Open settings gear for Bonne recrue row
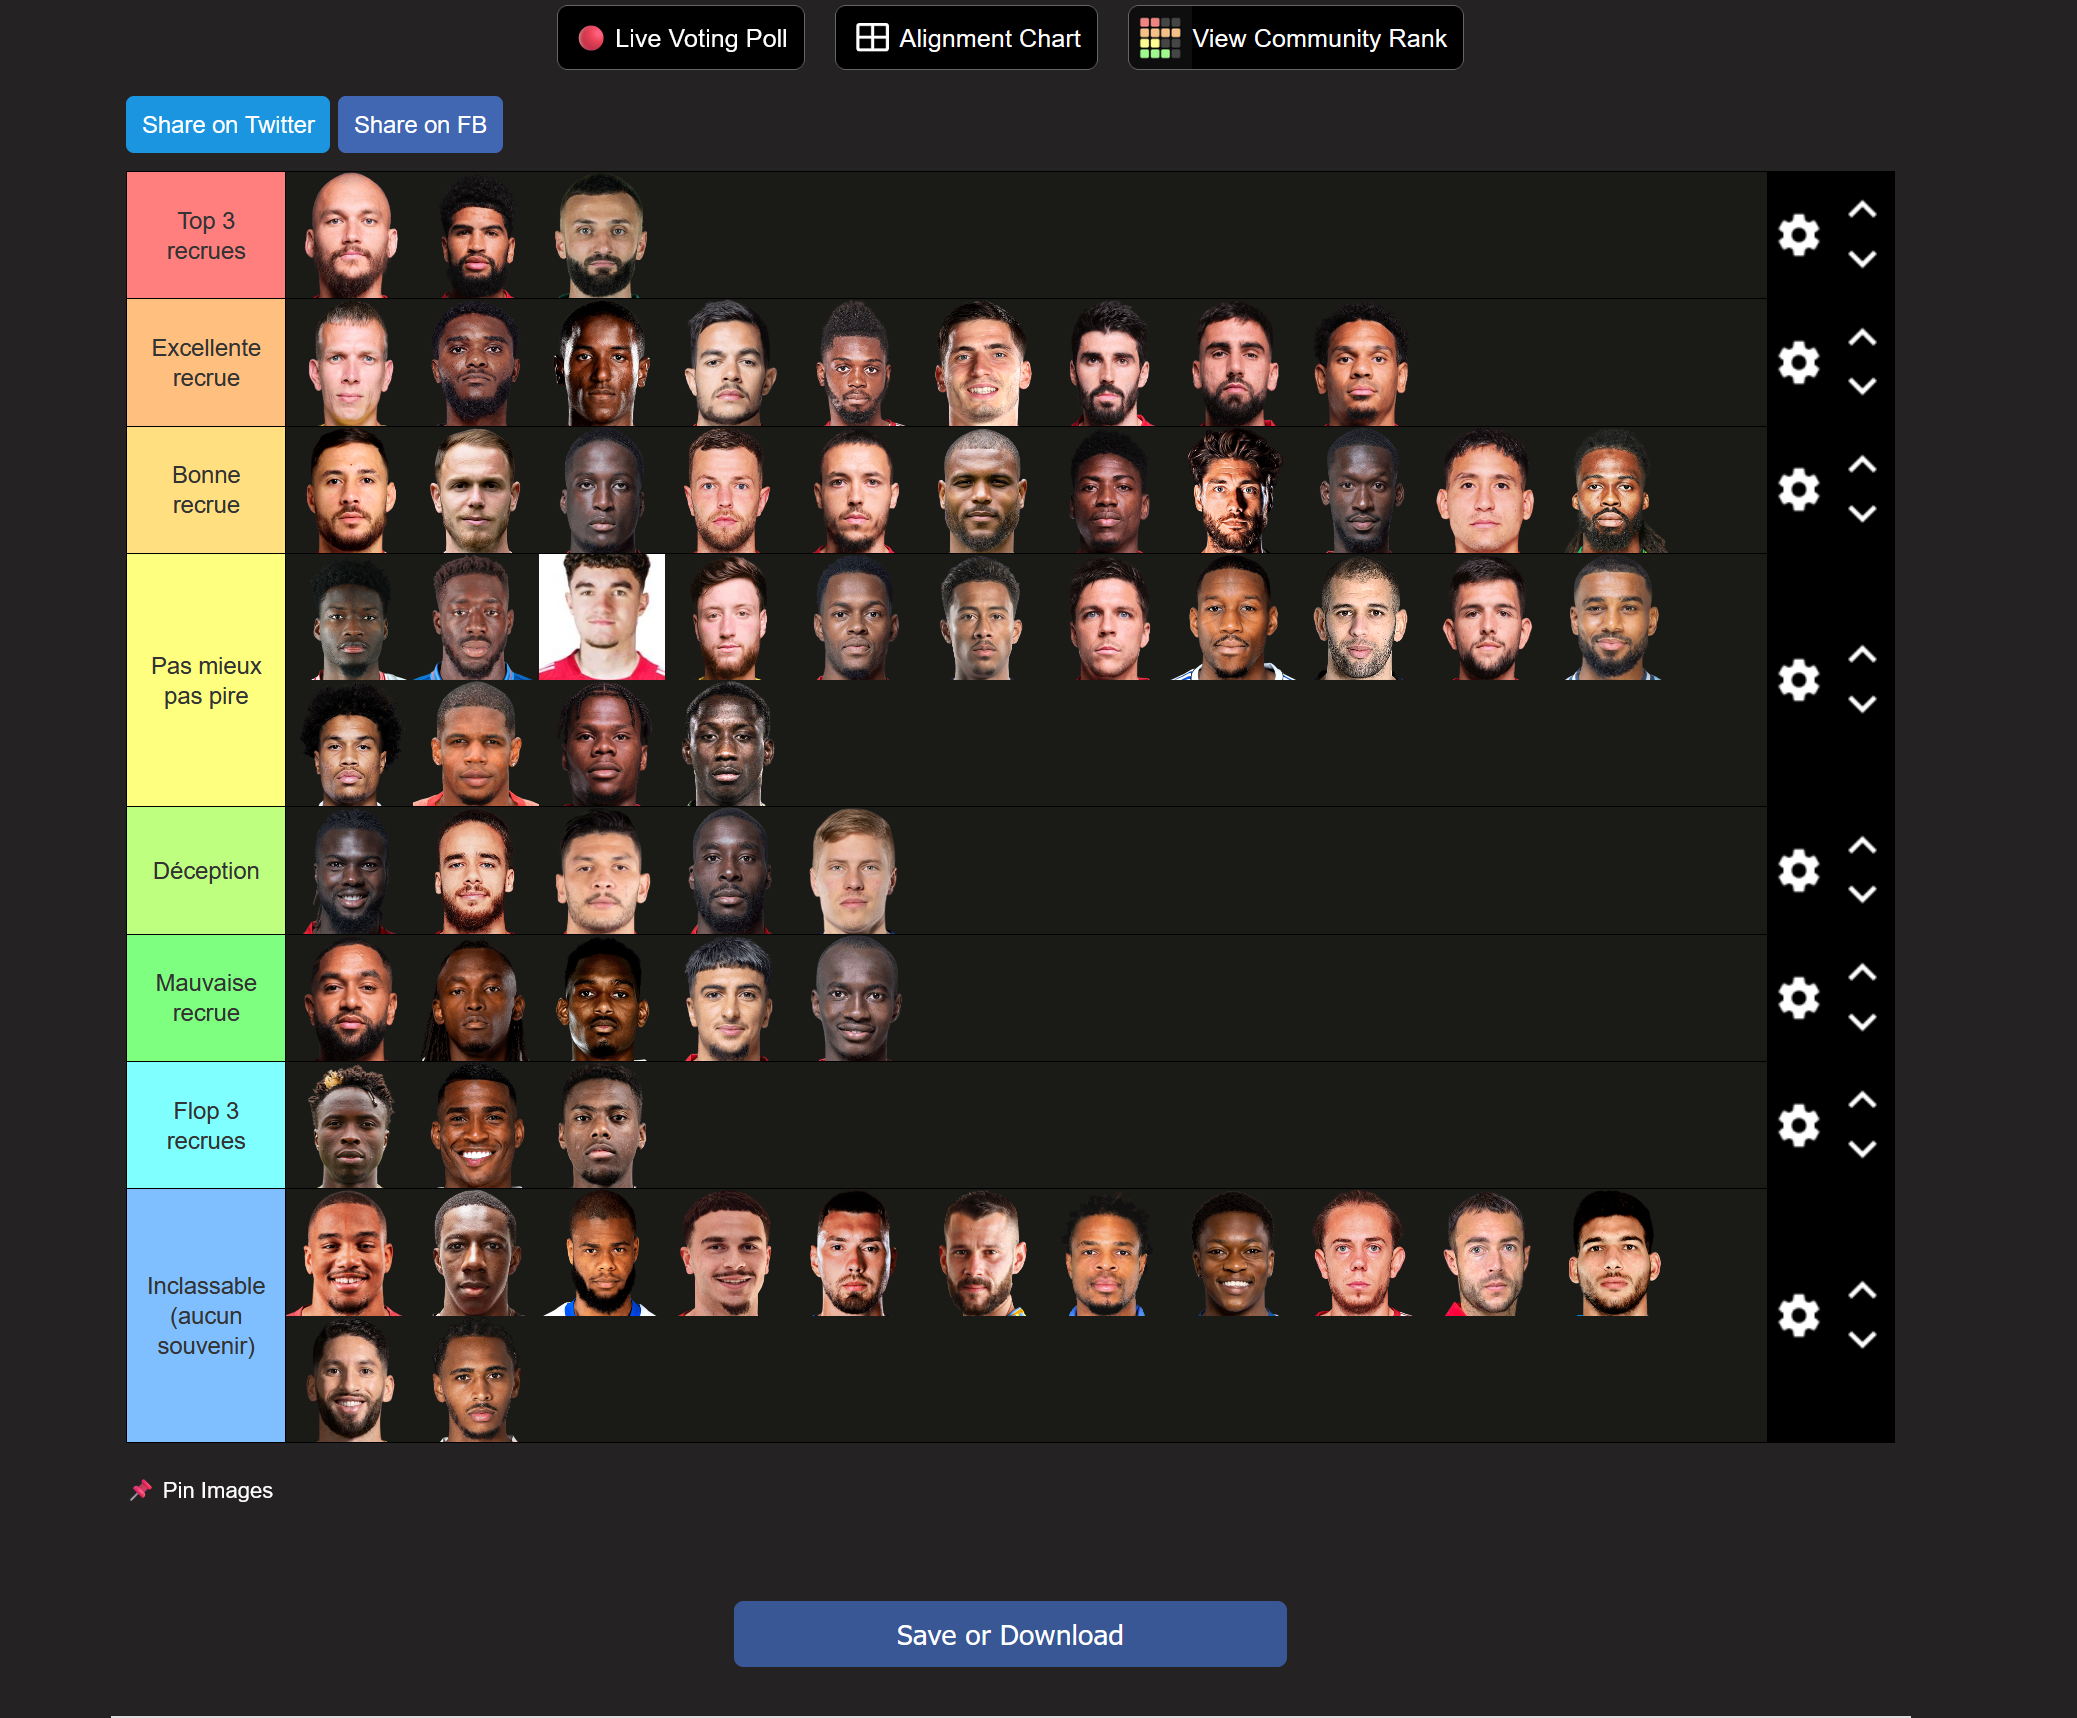 point(1798,489)
